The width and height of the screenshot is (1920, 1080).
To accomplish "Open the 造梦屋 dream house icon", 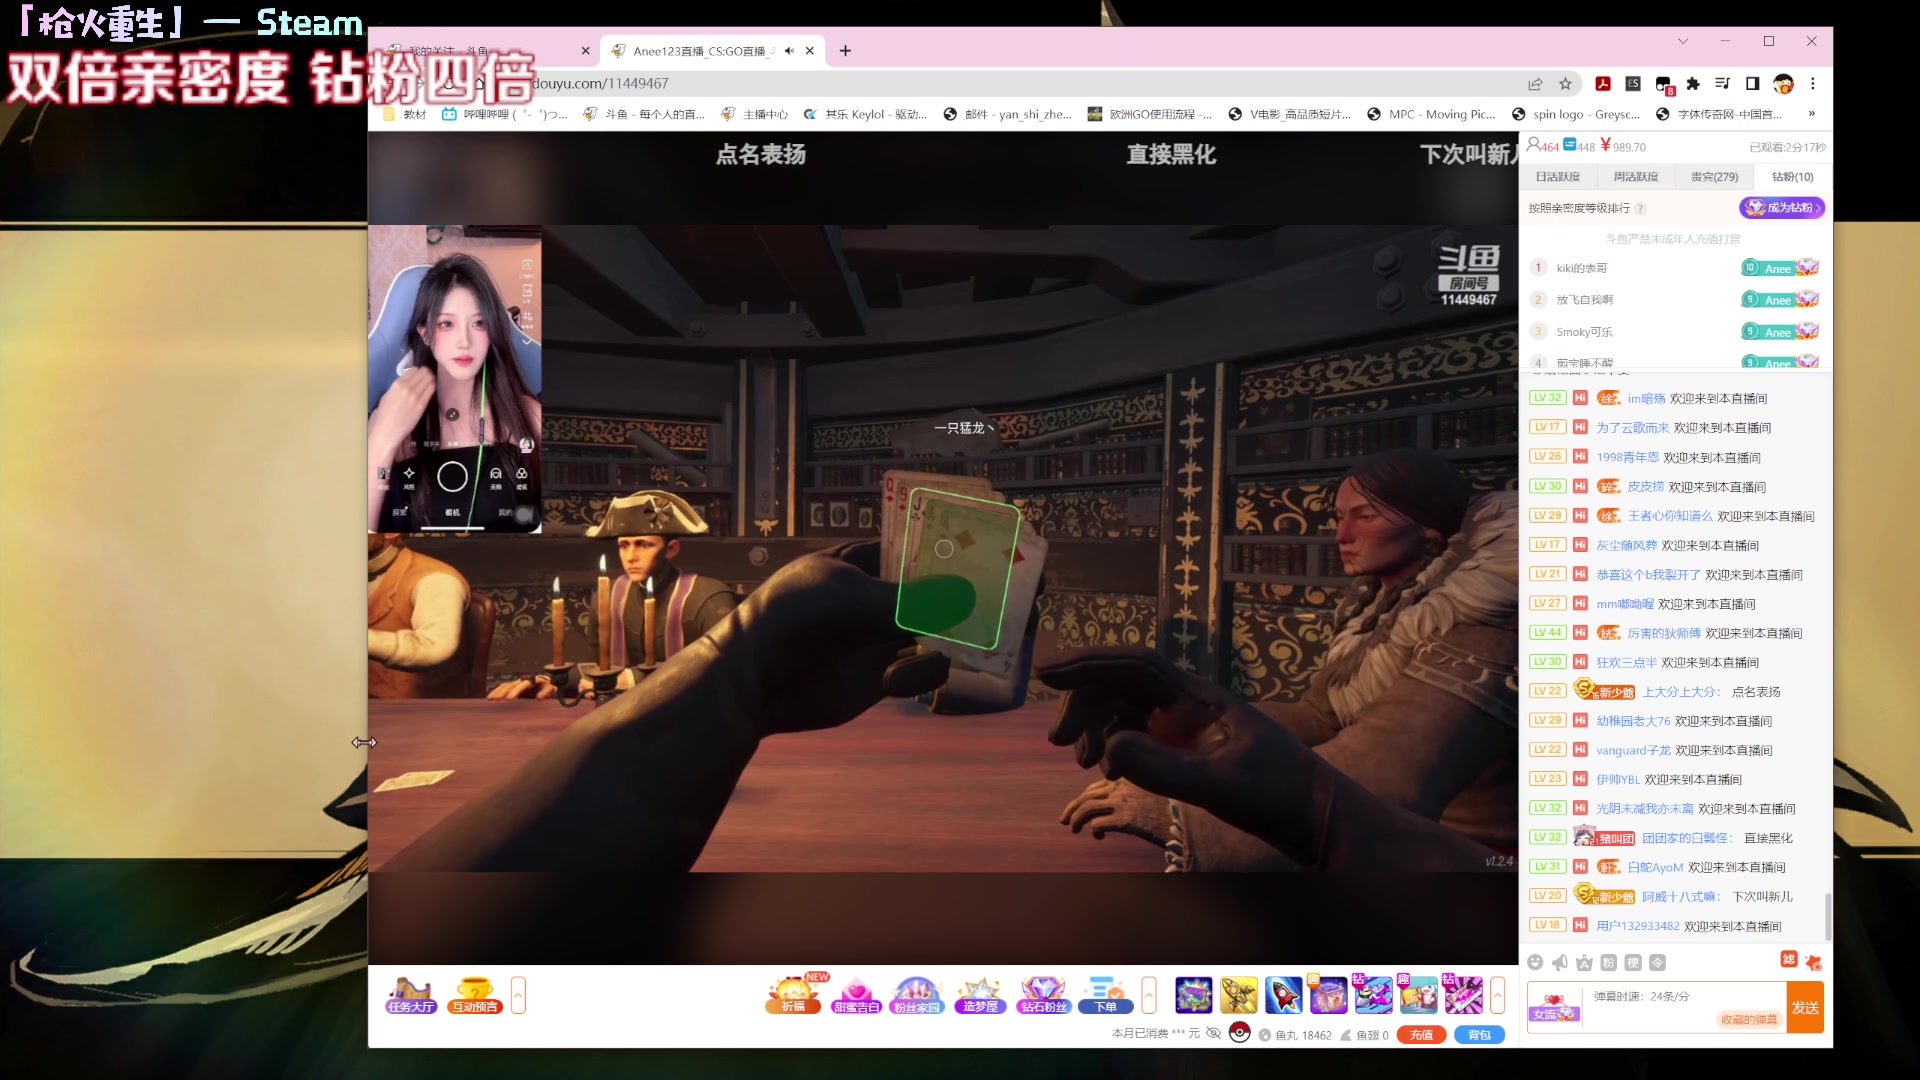I will coord(980,995).
